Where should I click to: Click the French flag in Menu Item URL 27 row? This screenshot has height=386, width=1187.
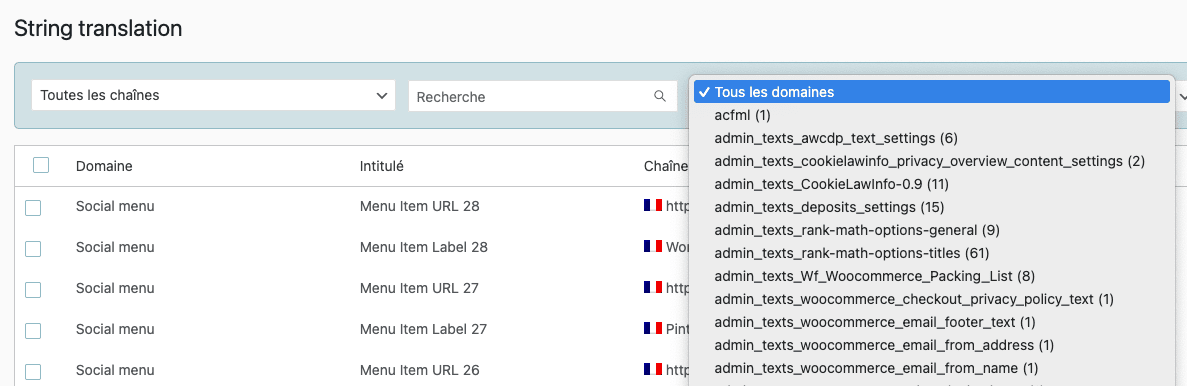[x=653, y=287]
